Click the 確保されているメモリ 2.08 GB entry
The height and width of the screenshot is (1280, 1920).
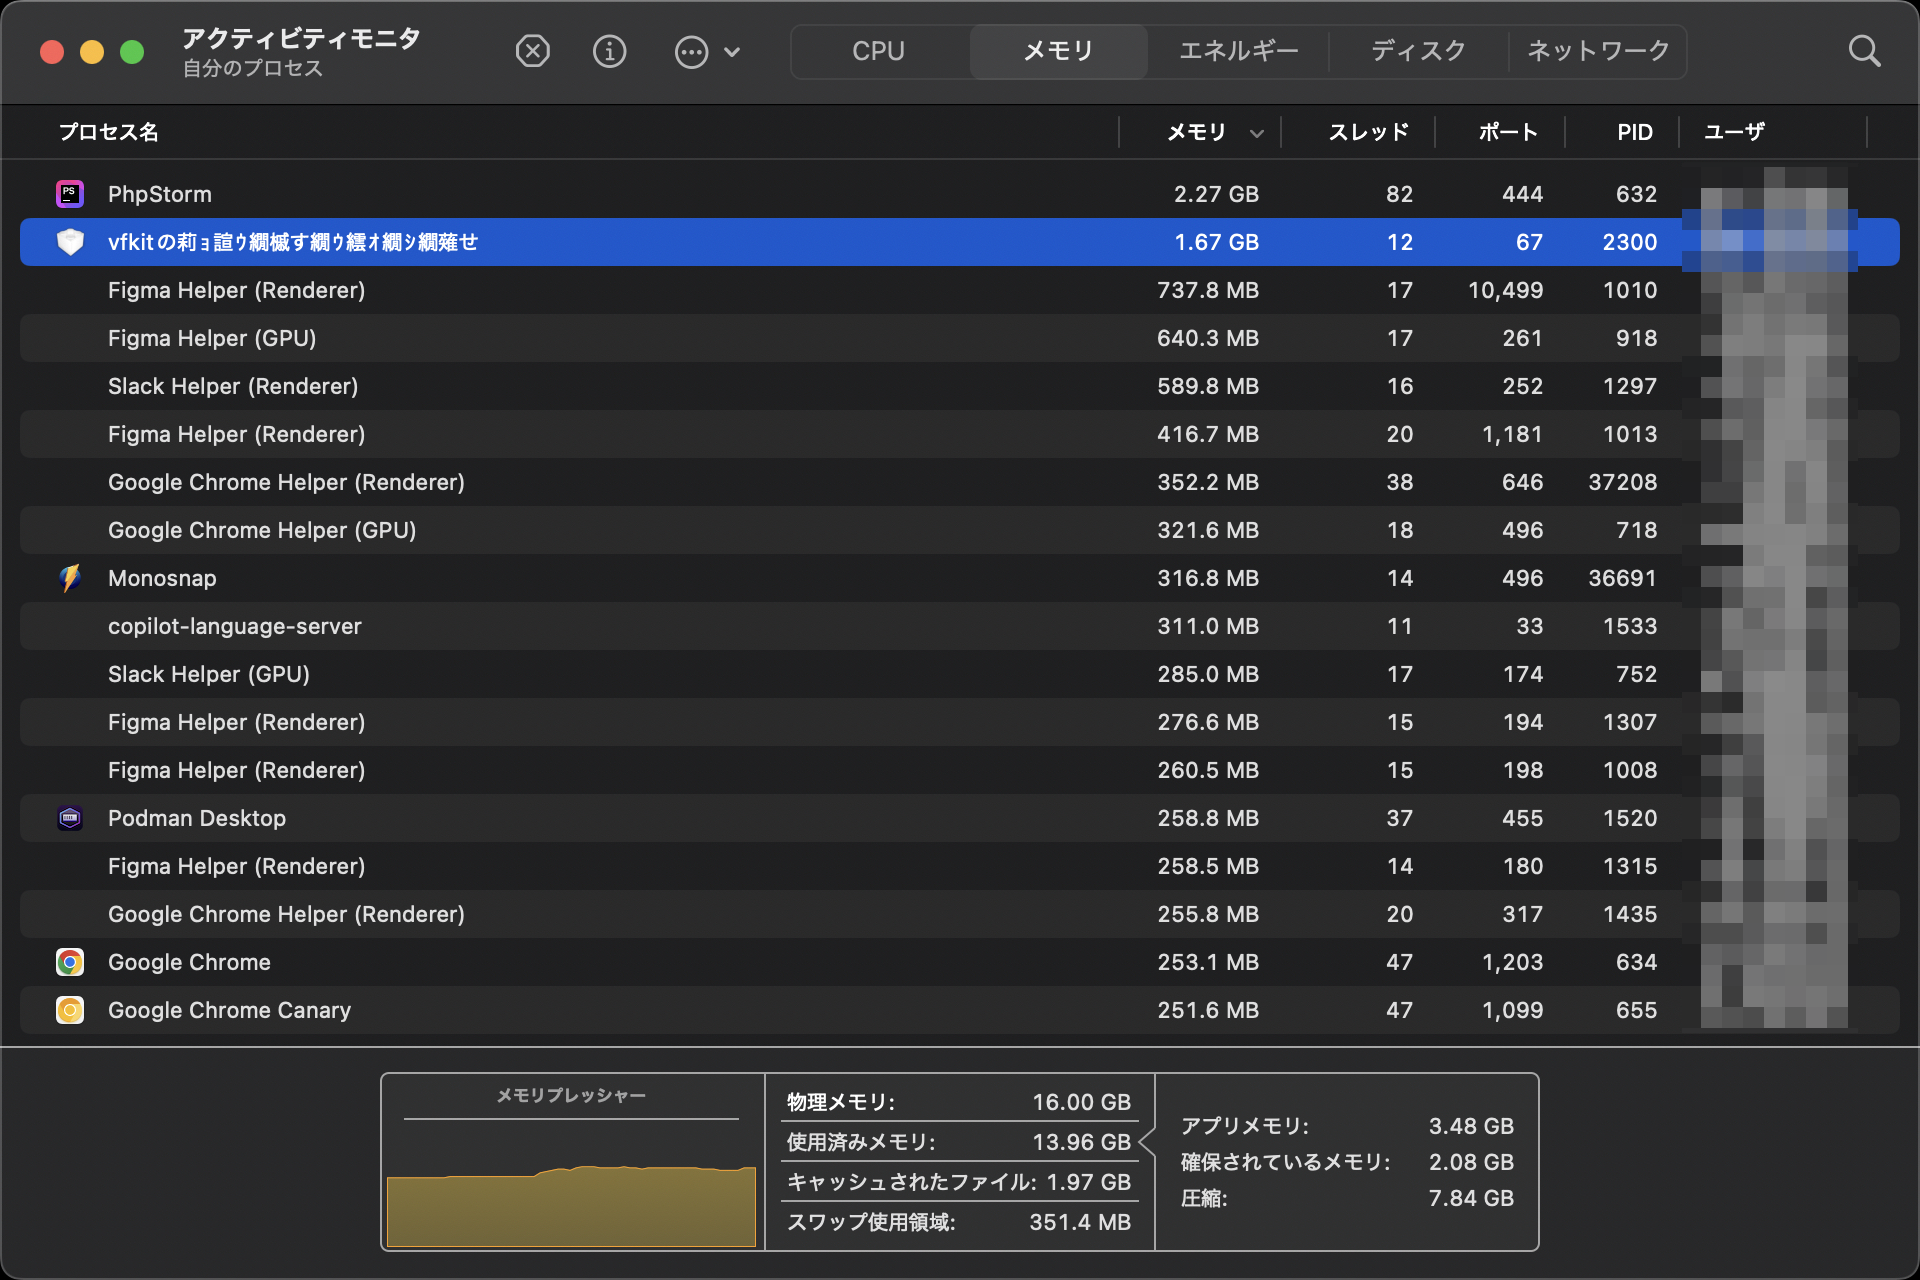(x=1347, y=1162)
